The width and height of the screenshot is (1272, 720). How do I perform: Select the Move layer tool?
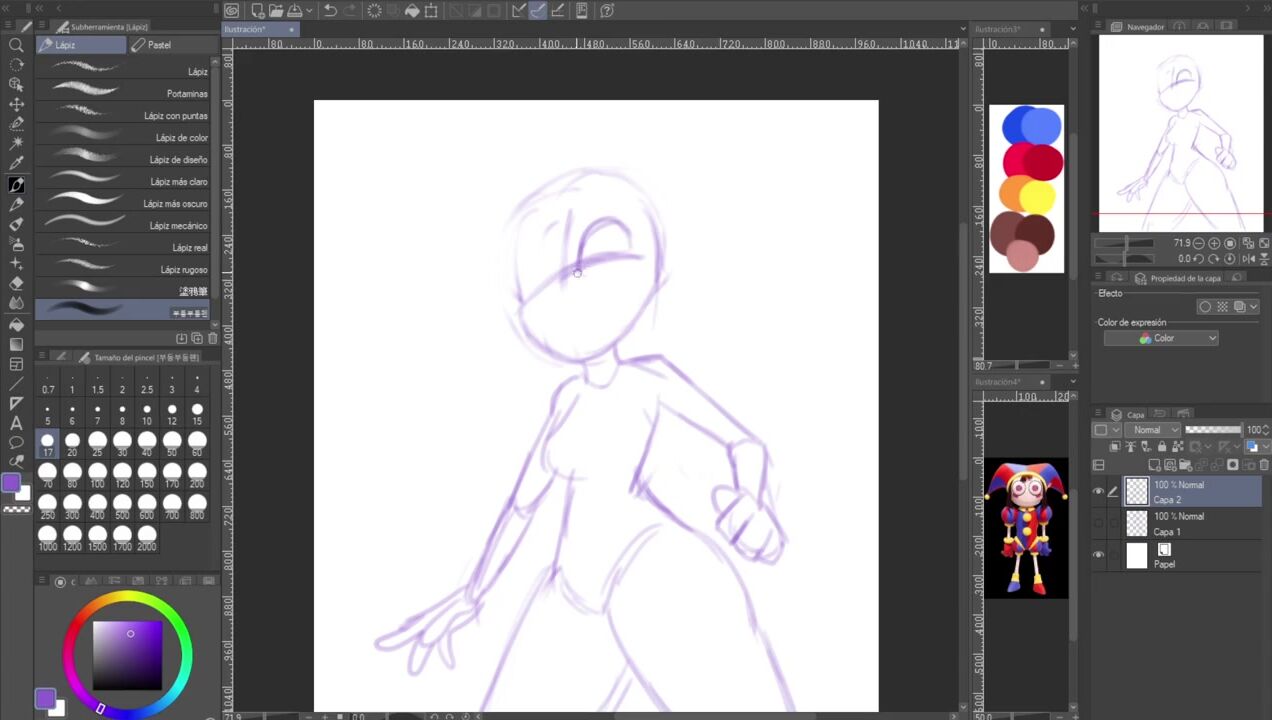[x=16, y=104]
